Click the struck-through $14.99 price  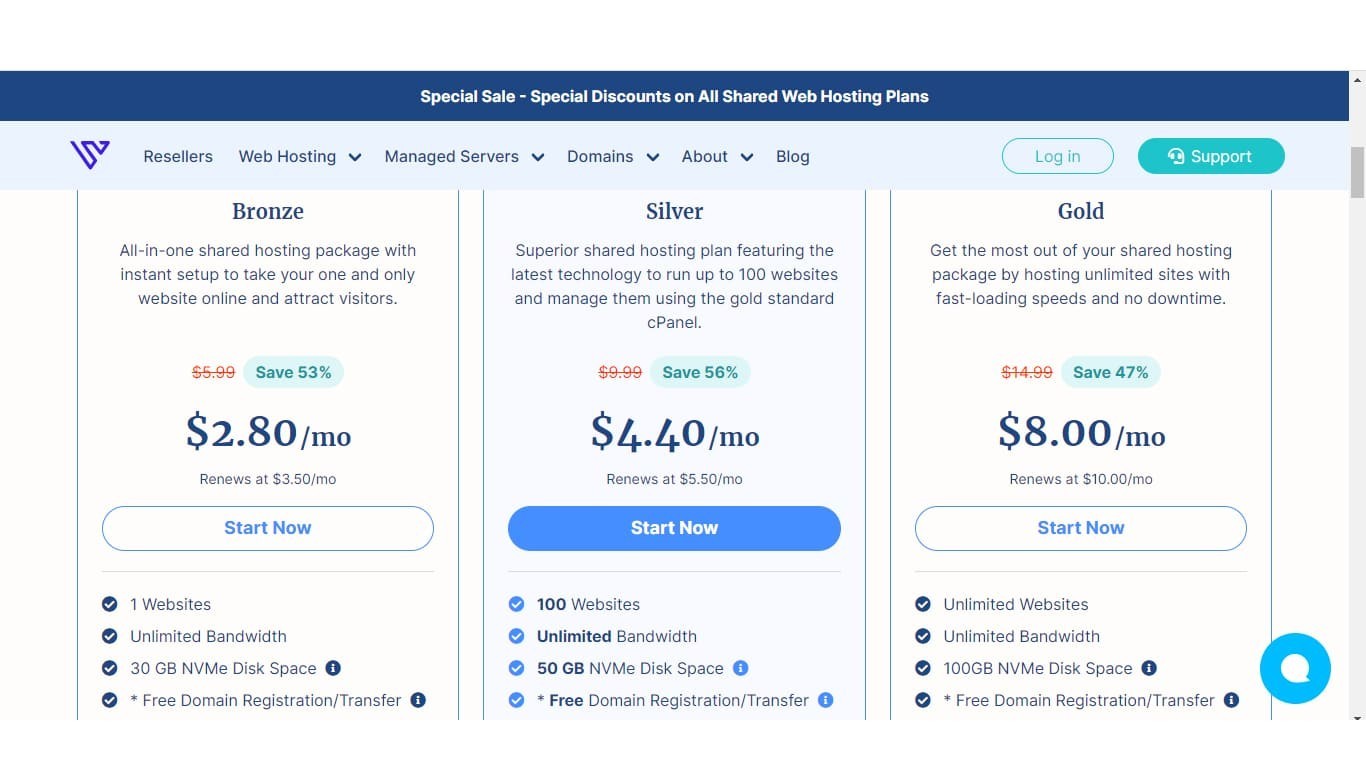pos(1027,372)
